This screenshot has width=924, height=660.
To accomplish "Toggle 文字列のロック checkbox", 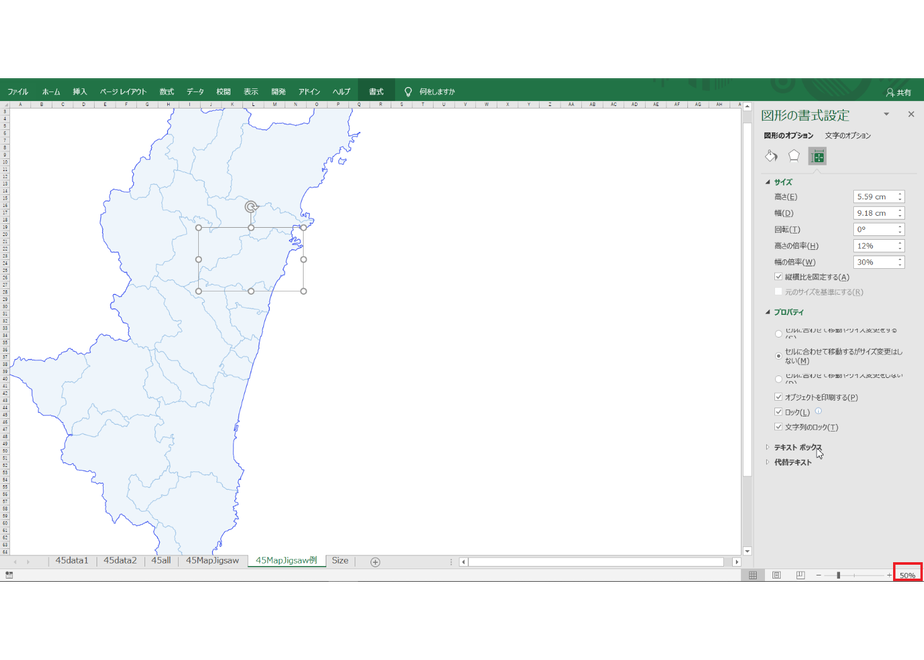I will click(778, 427).
